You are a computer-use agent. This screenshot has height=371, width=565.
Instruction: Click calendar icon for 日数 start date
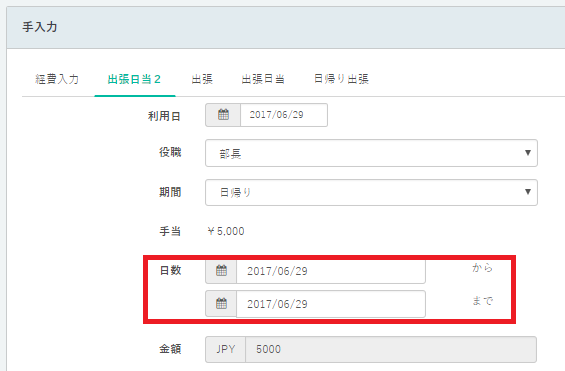(x=221, y=271)
